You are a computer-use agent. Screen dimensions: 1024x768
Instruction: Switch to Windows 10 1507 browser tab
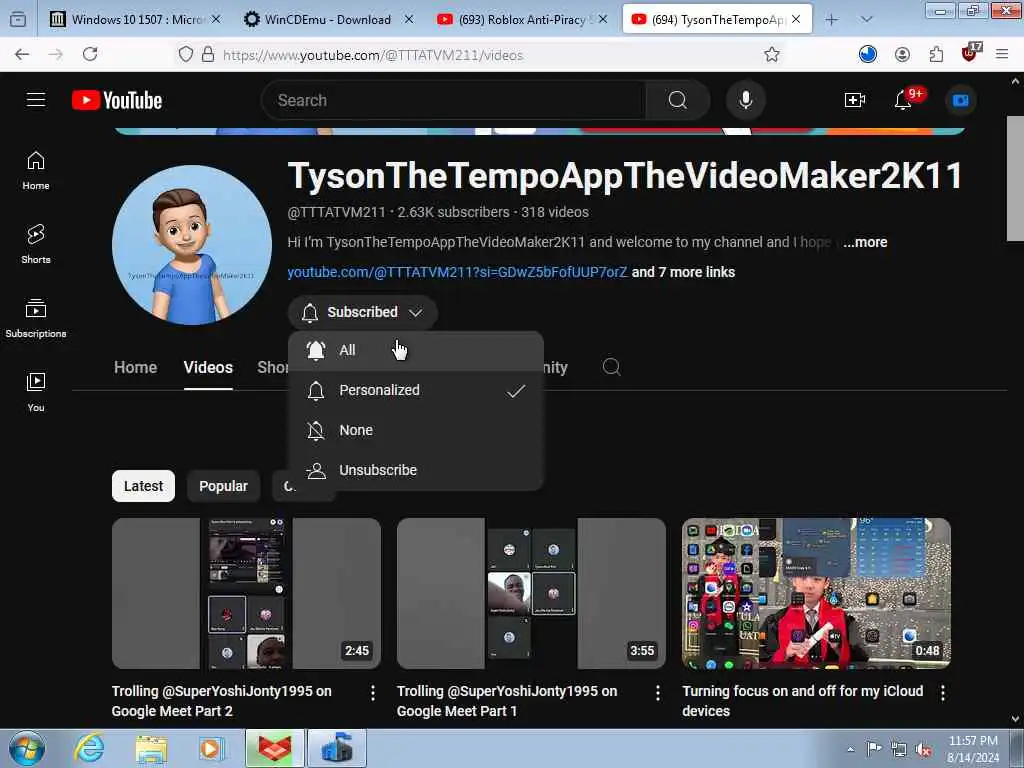pos(136,20)
